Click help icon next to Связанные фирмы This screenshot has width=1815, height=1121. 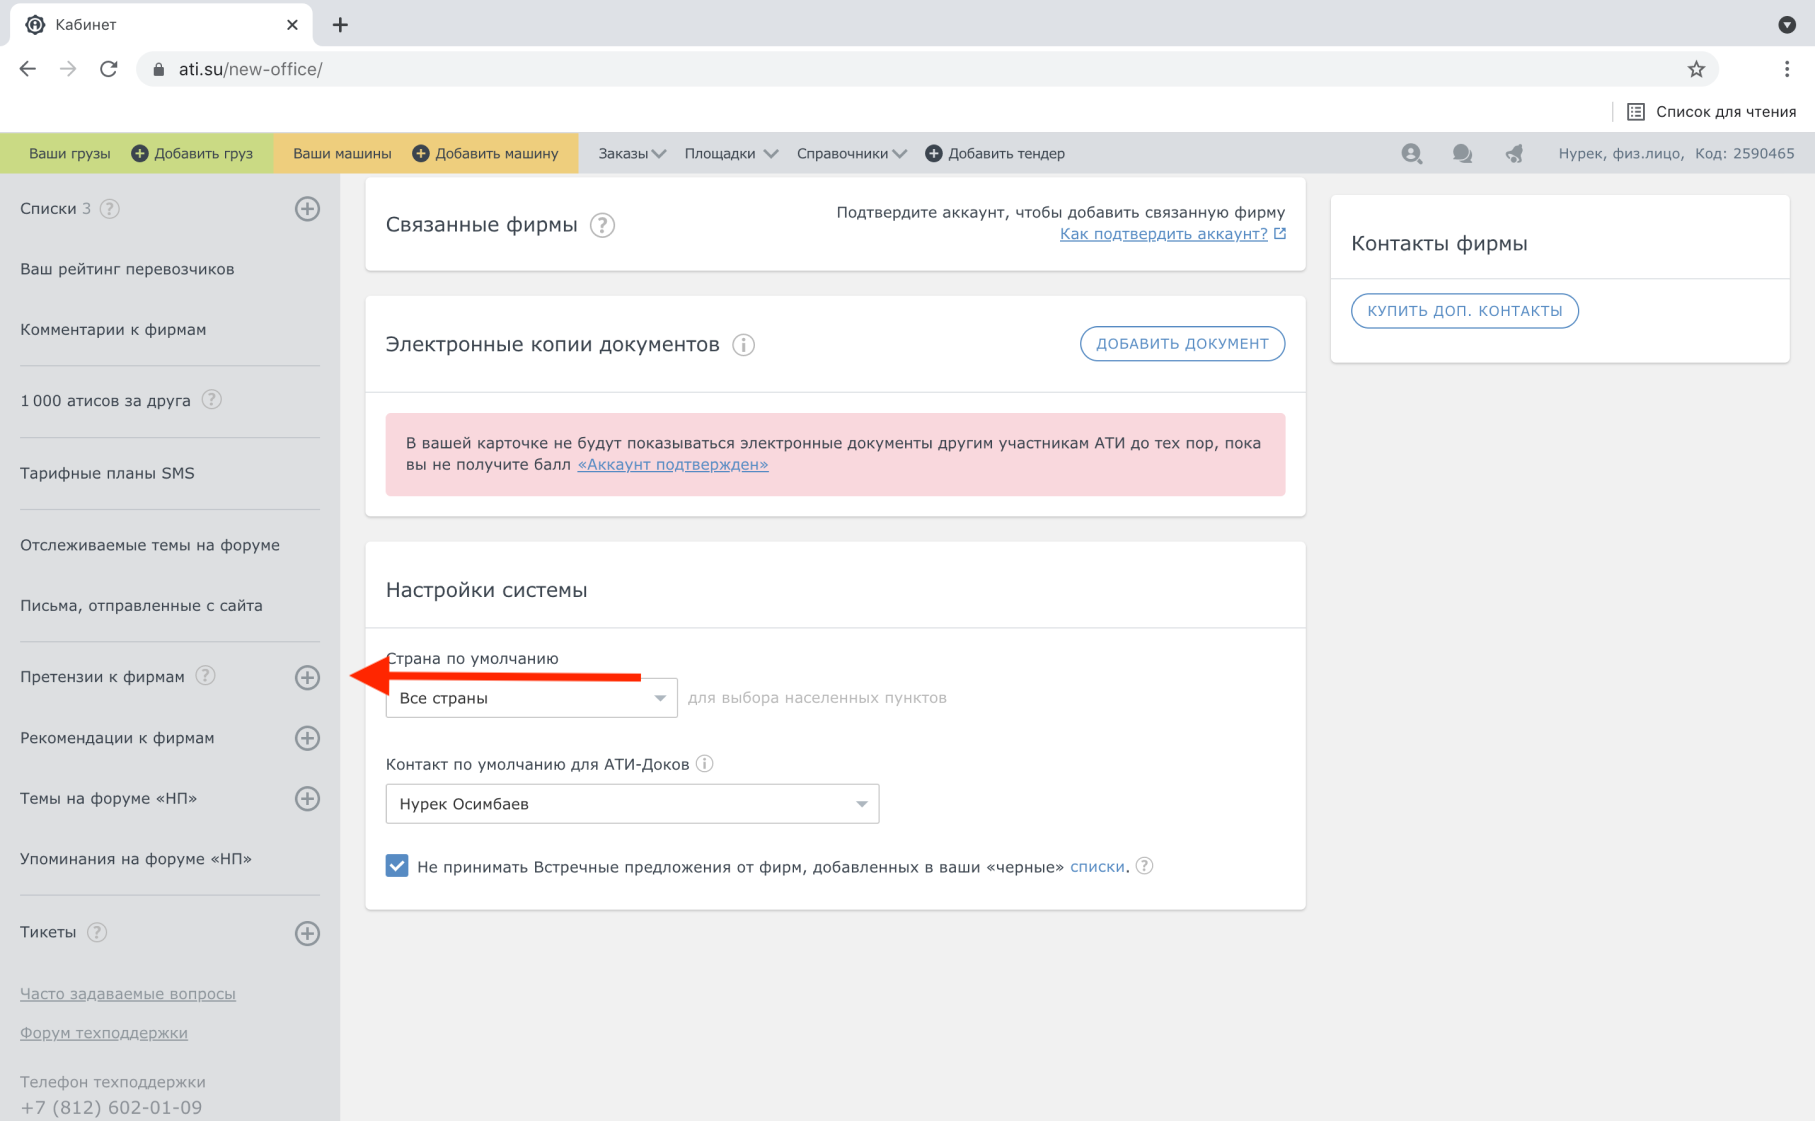click(602, 225)
